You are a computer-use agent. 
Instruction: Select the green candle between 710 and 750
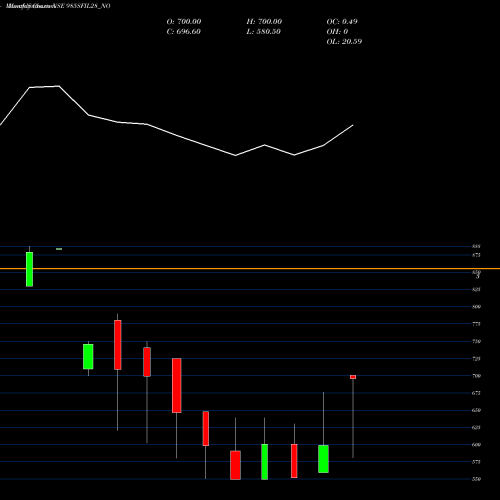[x=88, y=356]
